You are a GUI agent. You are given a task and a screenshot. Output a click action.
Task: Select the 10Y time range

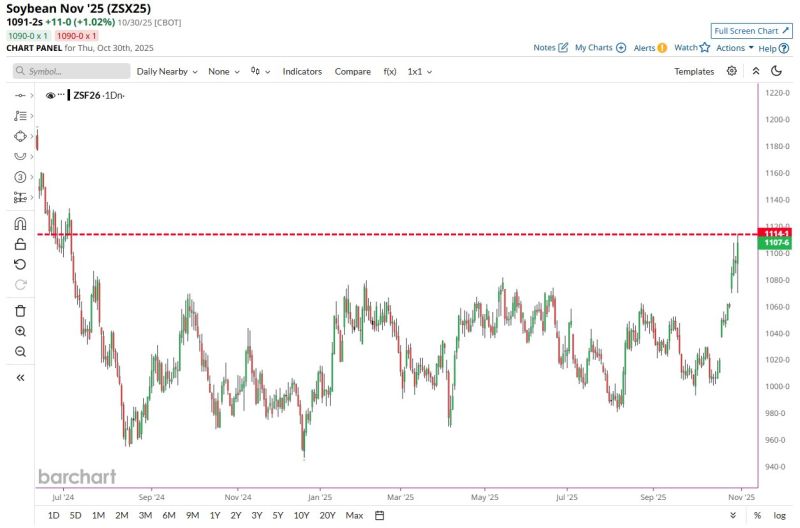302,515
